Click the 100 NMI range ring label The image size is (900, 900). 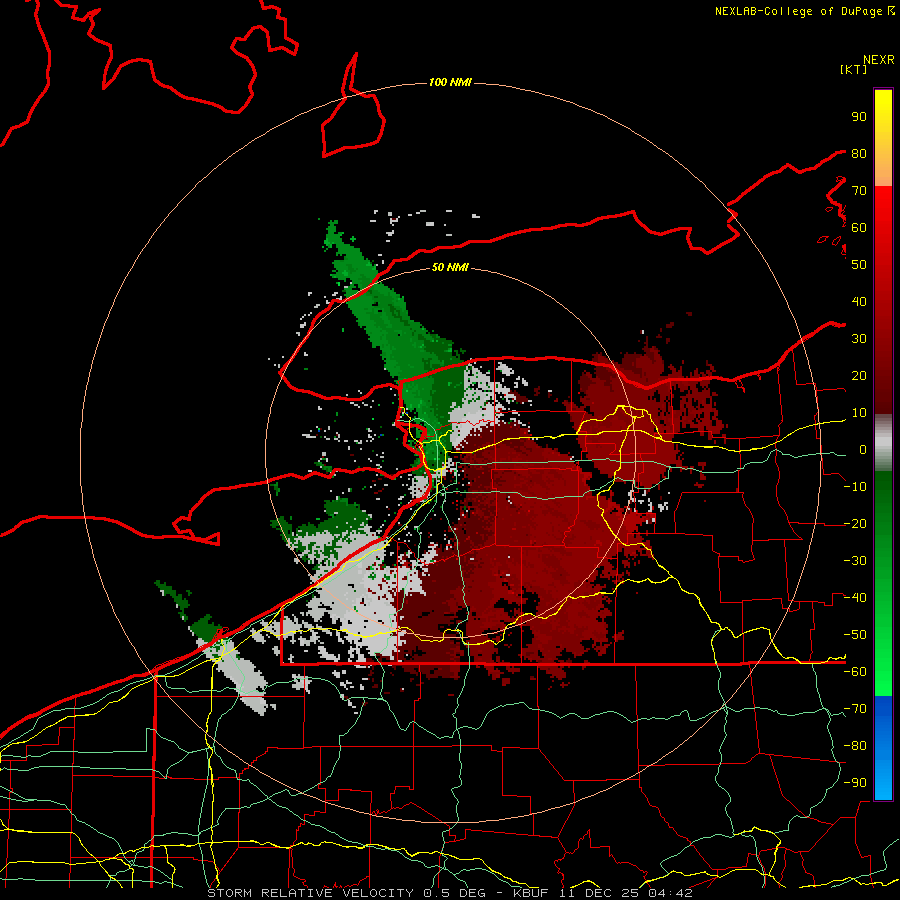click(x=450, y=82)
